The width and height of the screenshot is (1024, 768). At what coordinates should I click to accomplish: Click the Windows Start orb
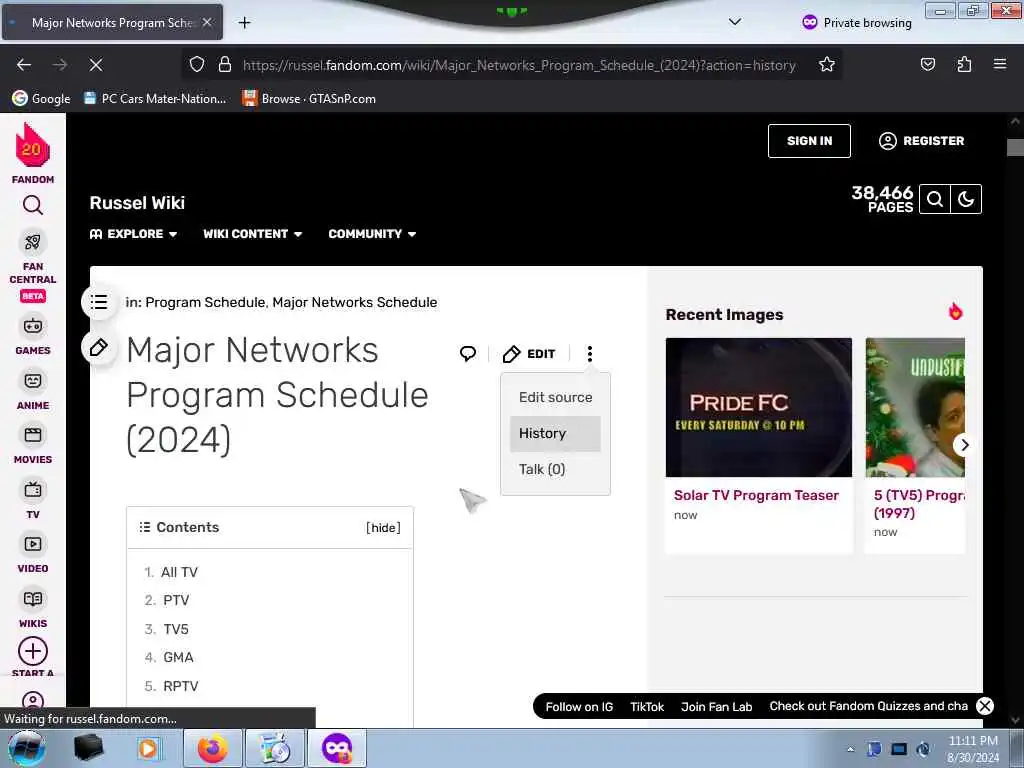click(27, 748)
